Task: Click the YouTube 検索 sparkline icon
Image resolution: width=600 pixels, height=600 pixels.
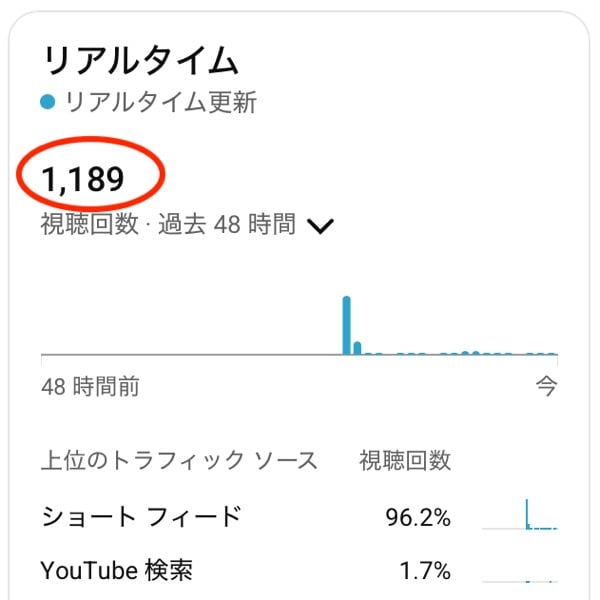Action: [519, 571]
